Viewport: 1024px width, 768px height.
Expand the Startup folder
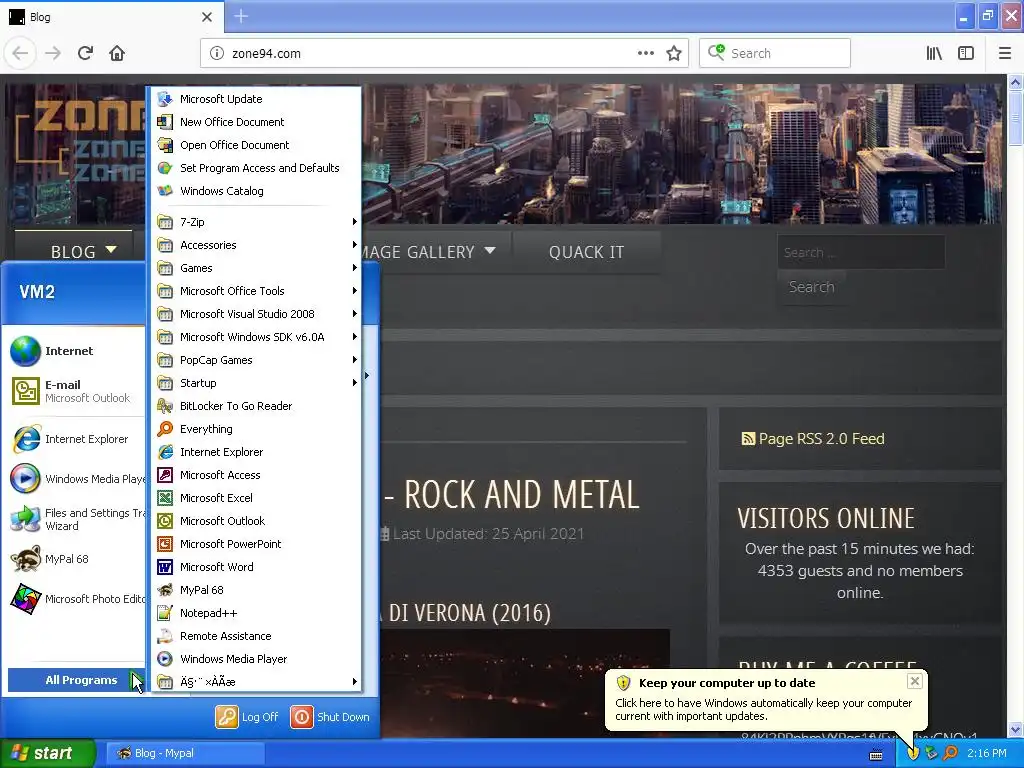pyautogui.click(x=257, y=383)
